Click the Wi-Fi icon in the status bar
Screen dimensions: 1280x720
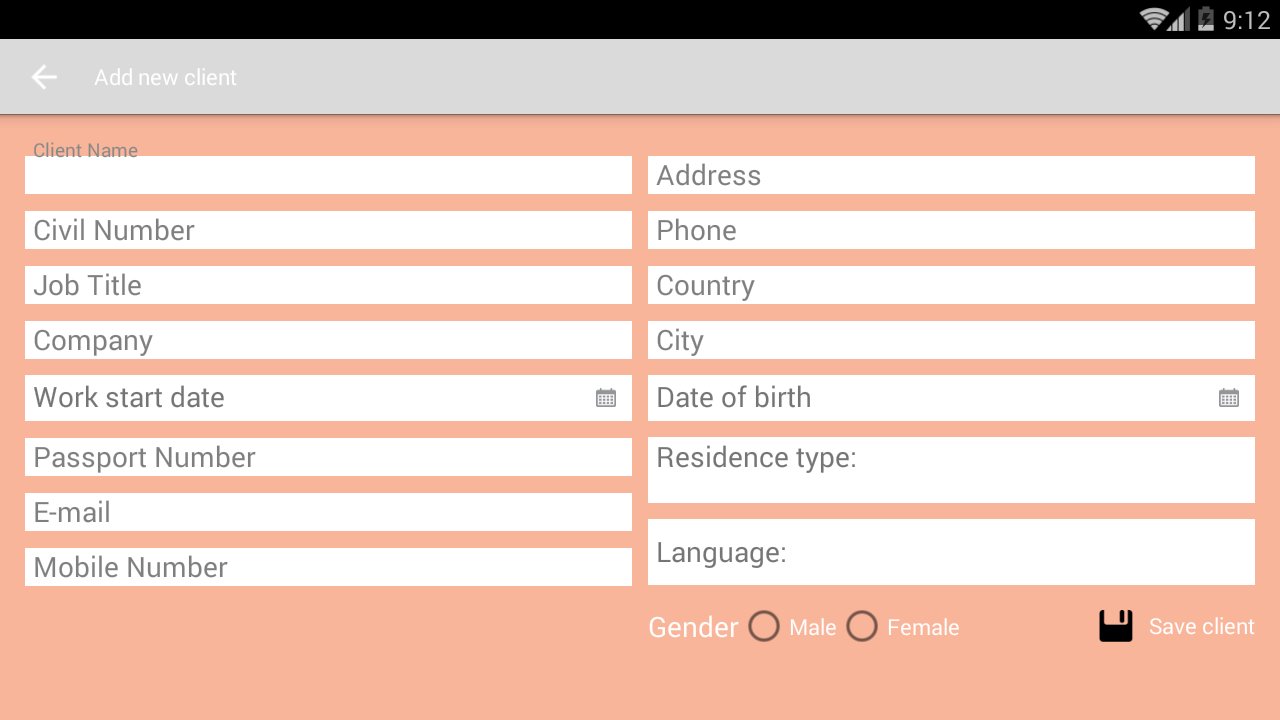point(1152,18)
